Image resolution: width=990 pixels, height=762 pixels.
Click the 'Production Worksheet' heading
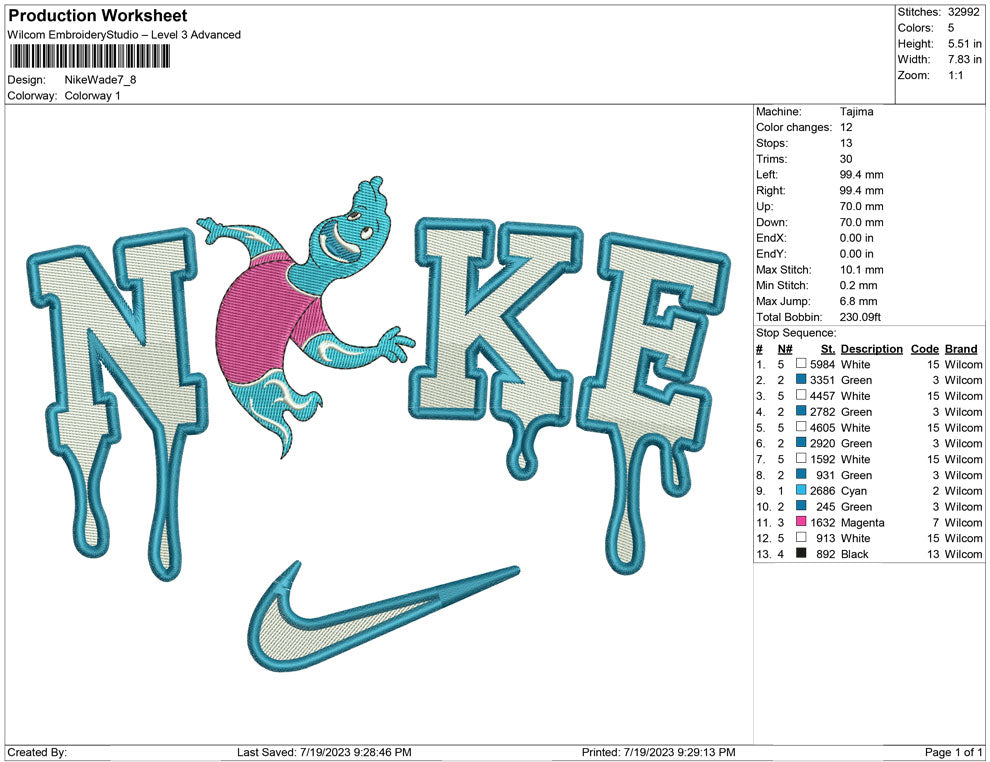[x=98, y=16]
